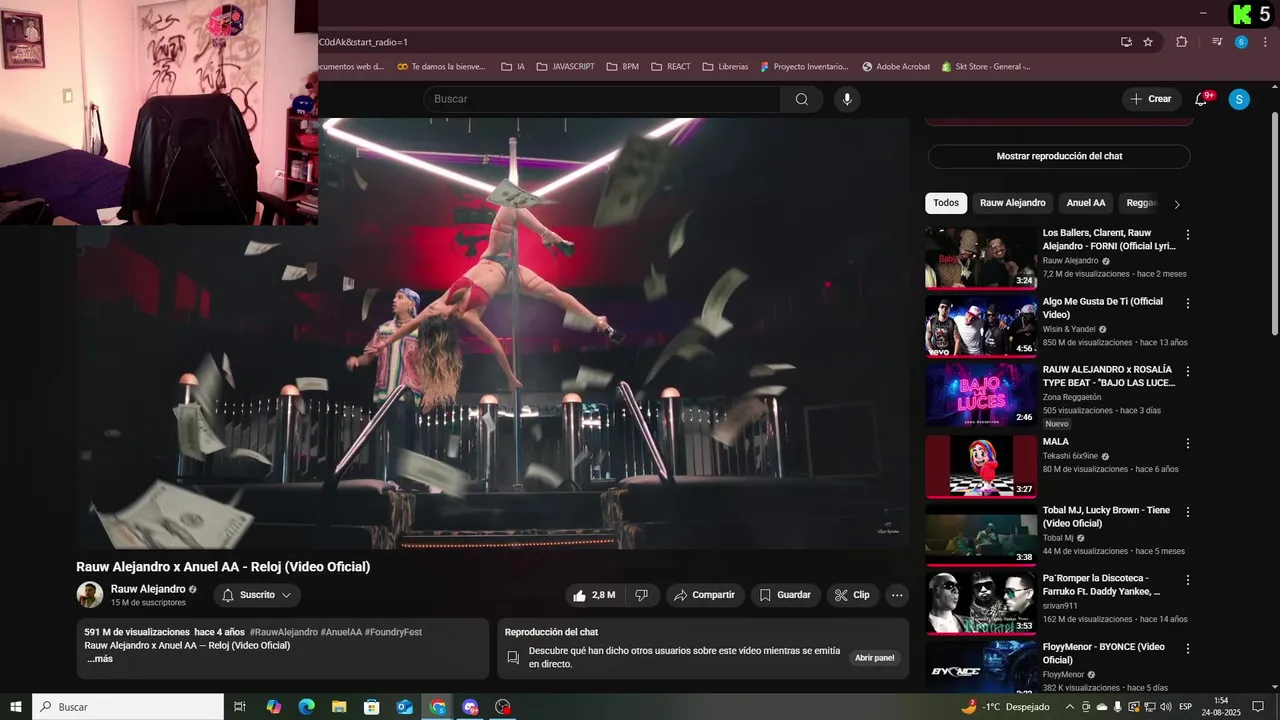Select the Anuel AA filter chip
Screen dimensions: 1280x720
[1086, 203]
